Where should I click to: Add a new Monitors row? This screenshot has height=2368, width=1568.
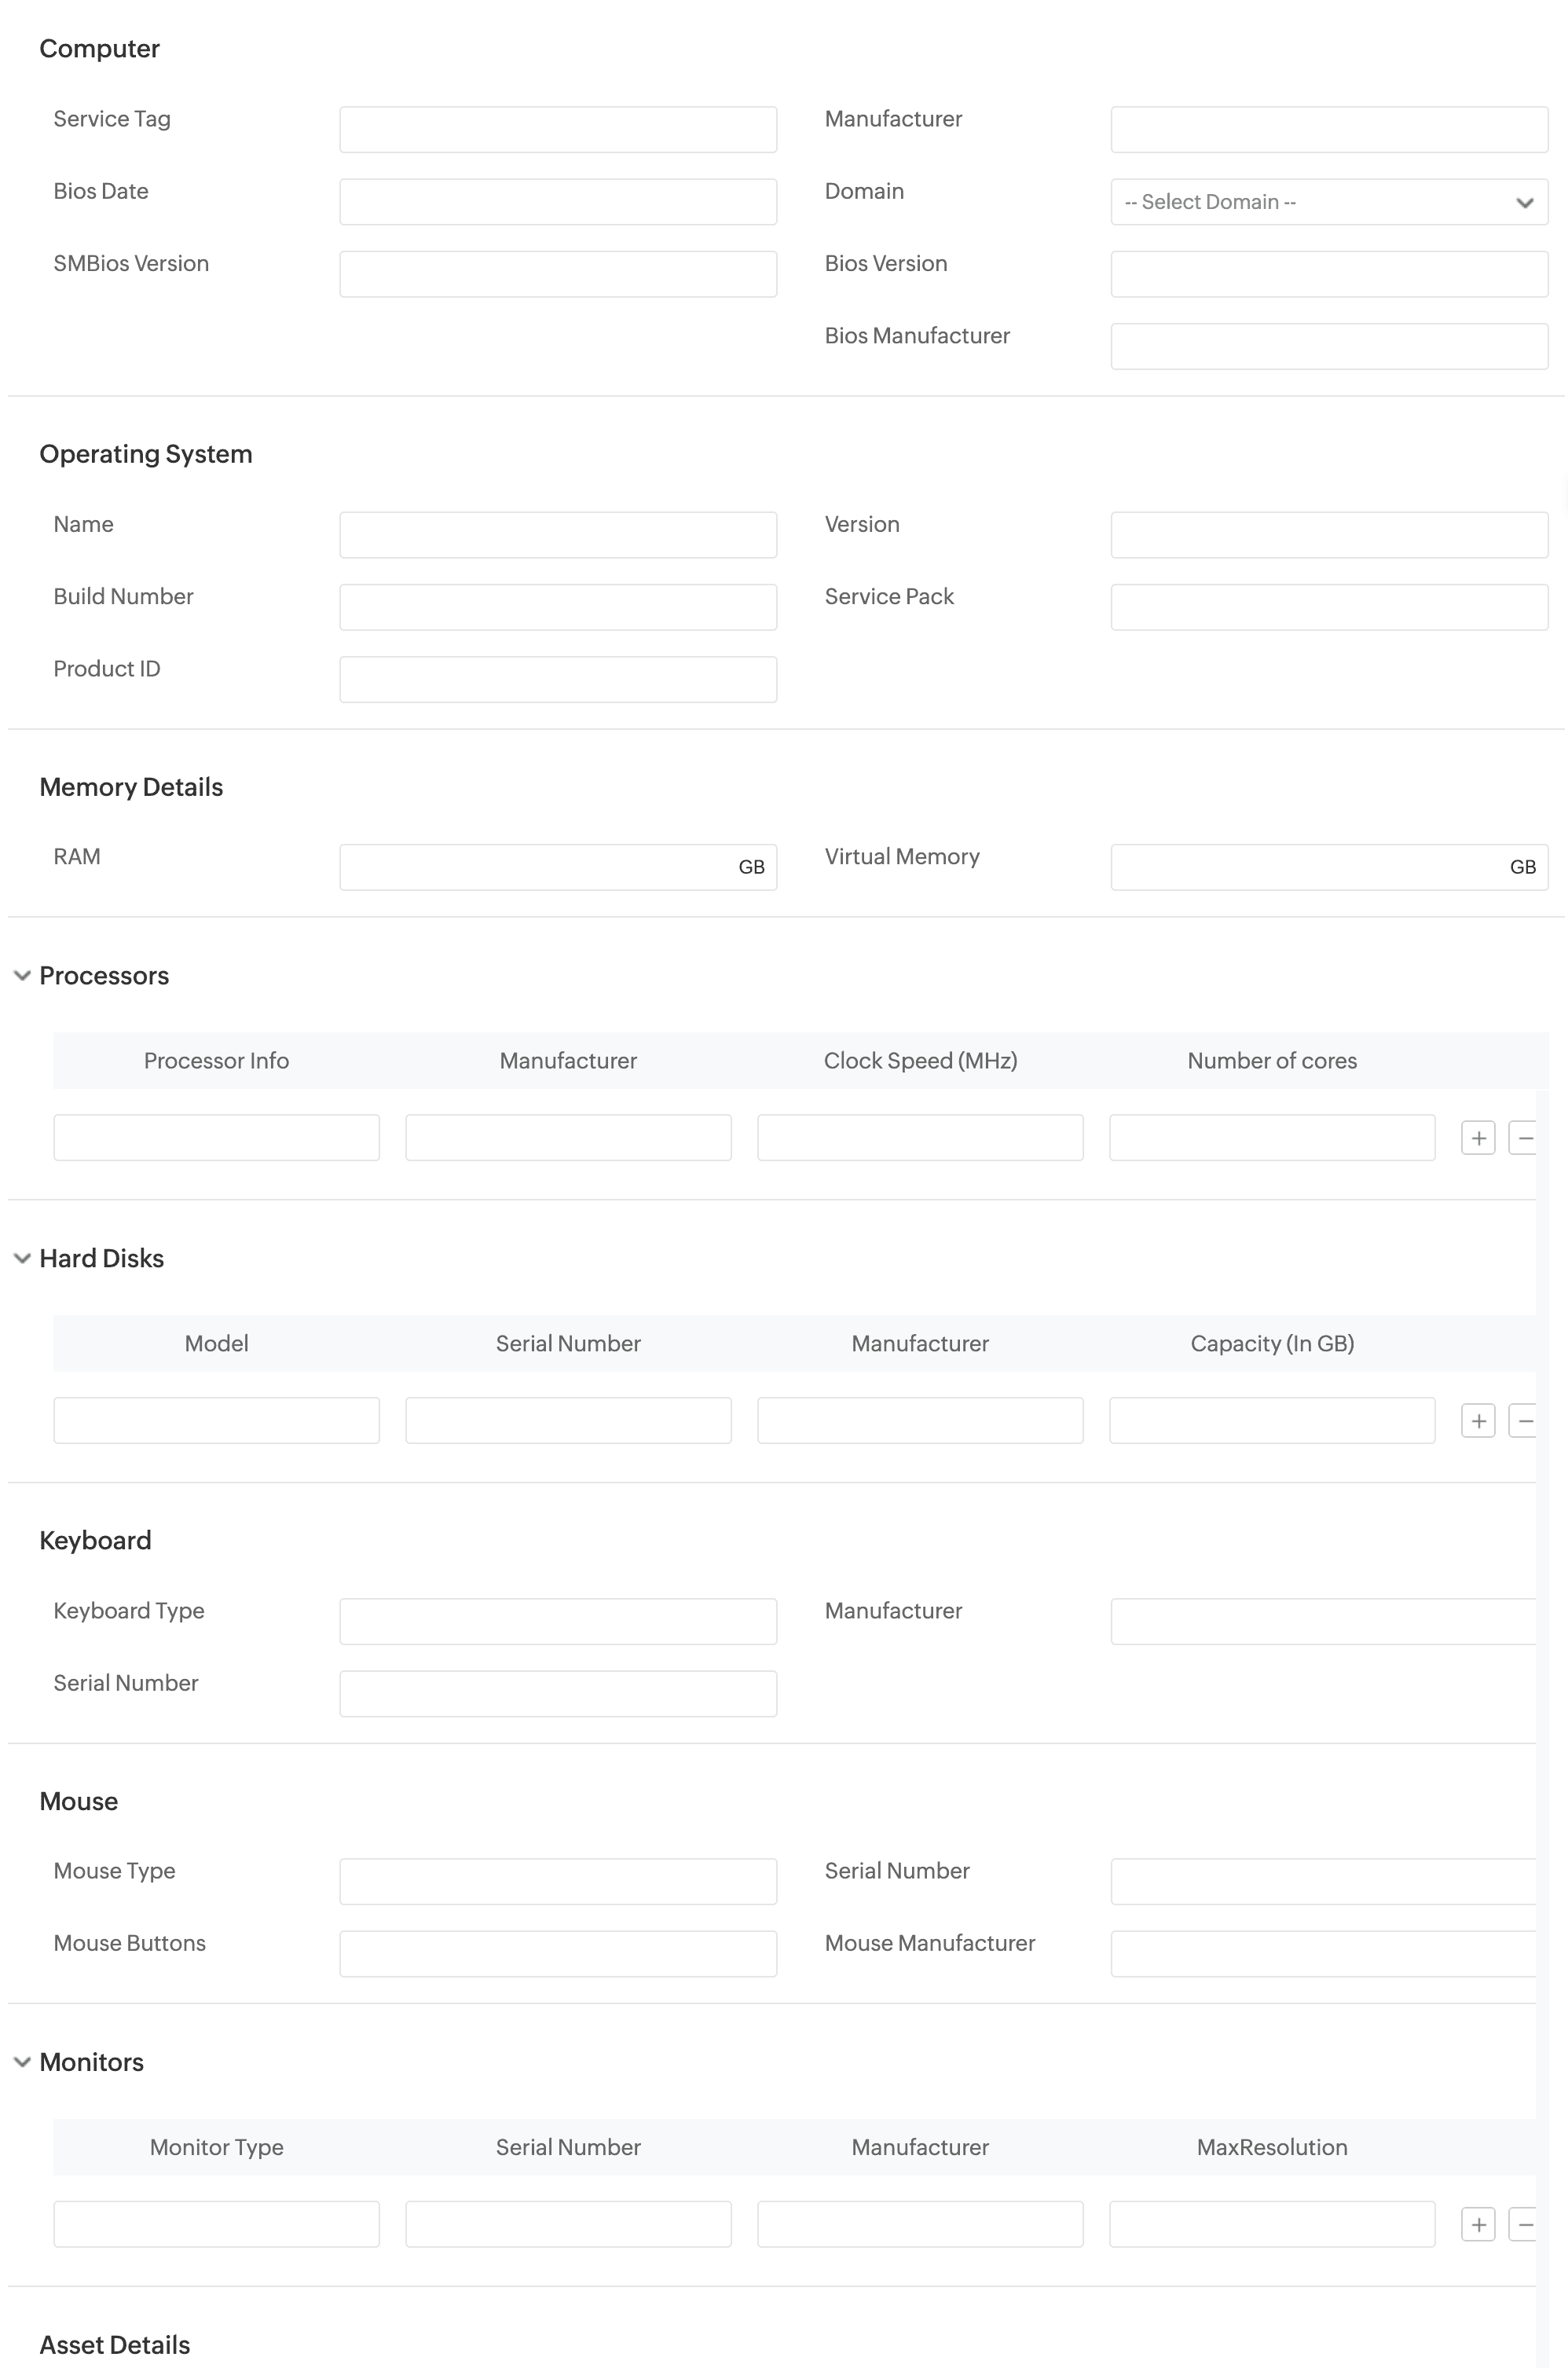click(1477, 2225)
